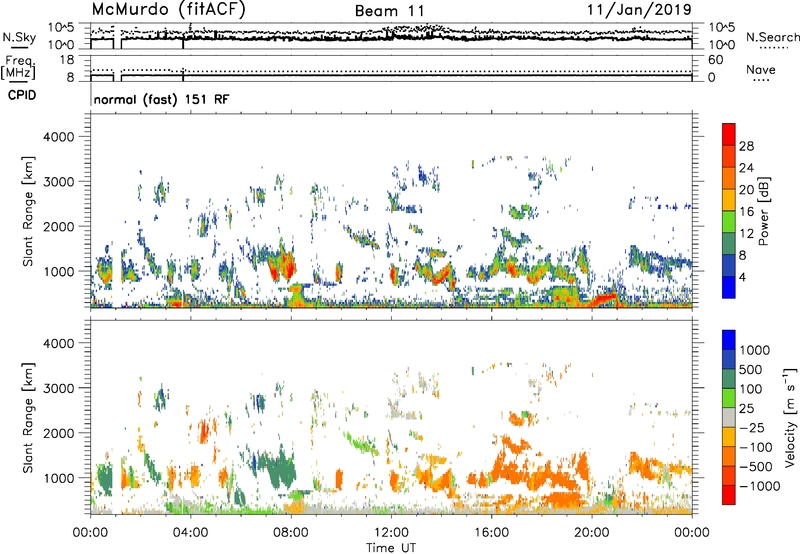
Task: Click the "18" frequency axis tick
Action: pyautogui.click(x=67, y=60)
